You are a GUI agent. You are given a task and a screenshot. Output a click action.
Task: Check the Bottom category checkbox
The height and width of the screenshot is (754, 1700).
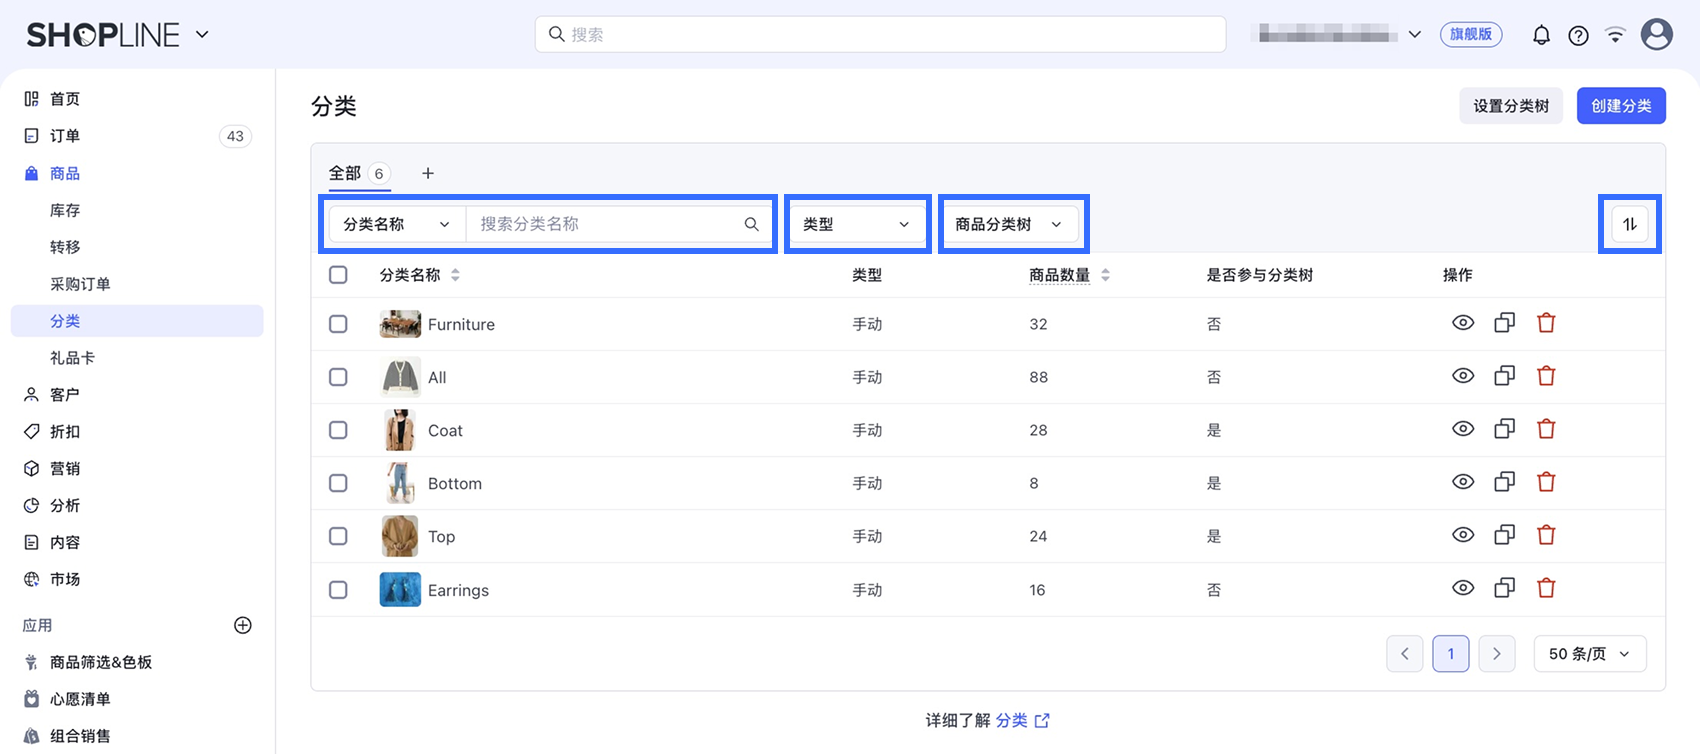point(338,483)
